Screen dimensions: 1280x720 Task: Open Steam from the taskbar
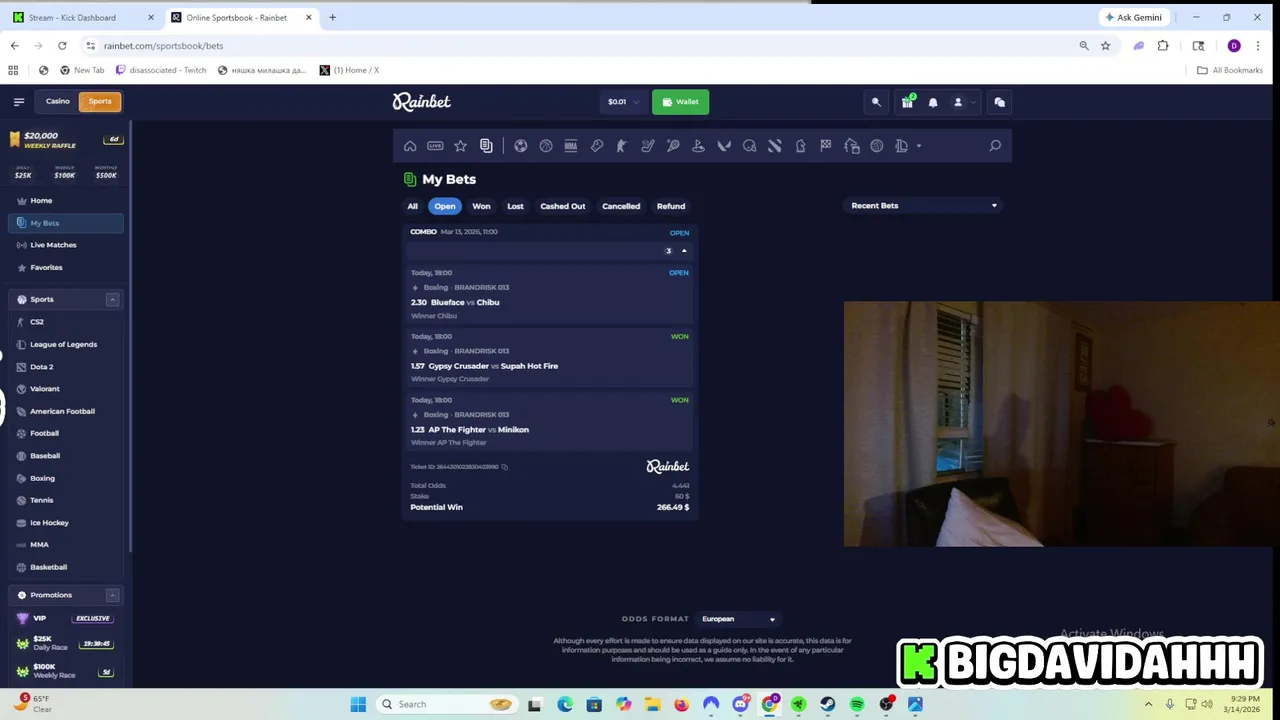tap(828, 704)
